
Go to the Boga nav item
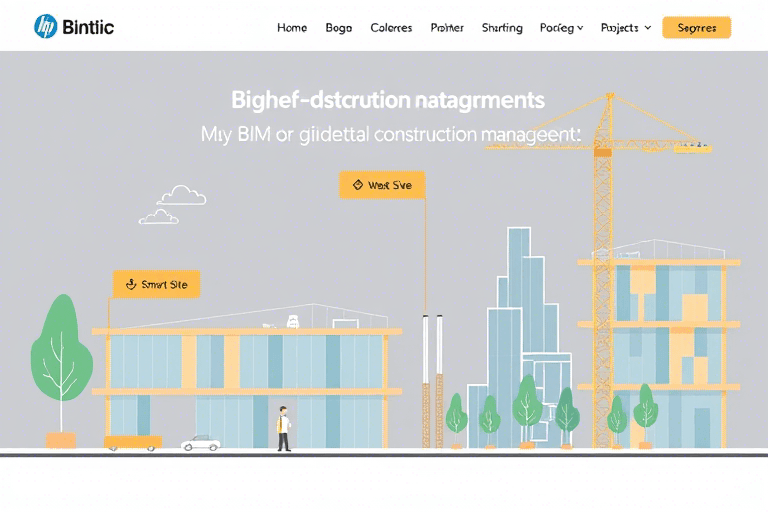[x=339, y=28]
